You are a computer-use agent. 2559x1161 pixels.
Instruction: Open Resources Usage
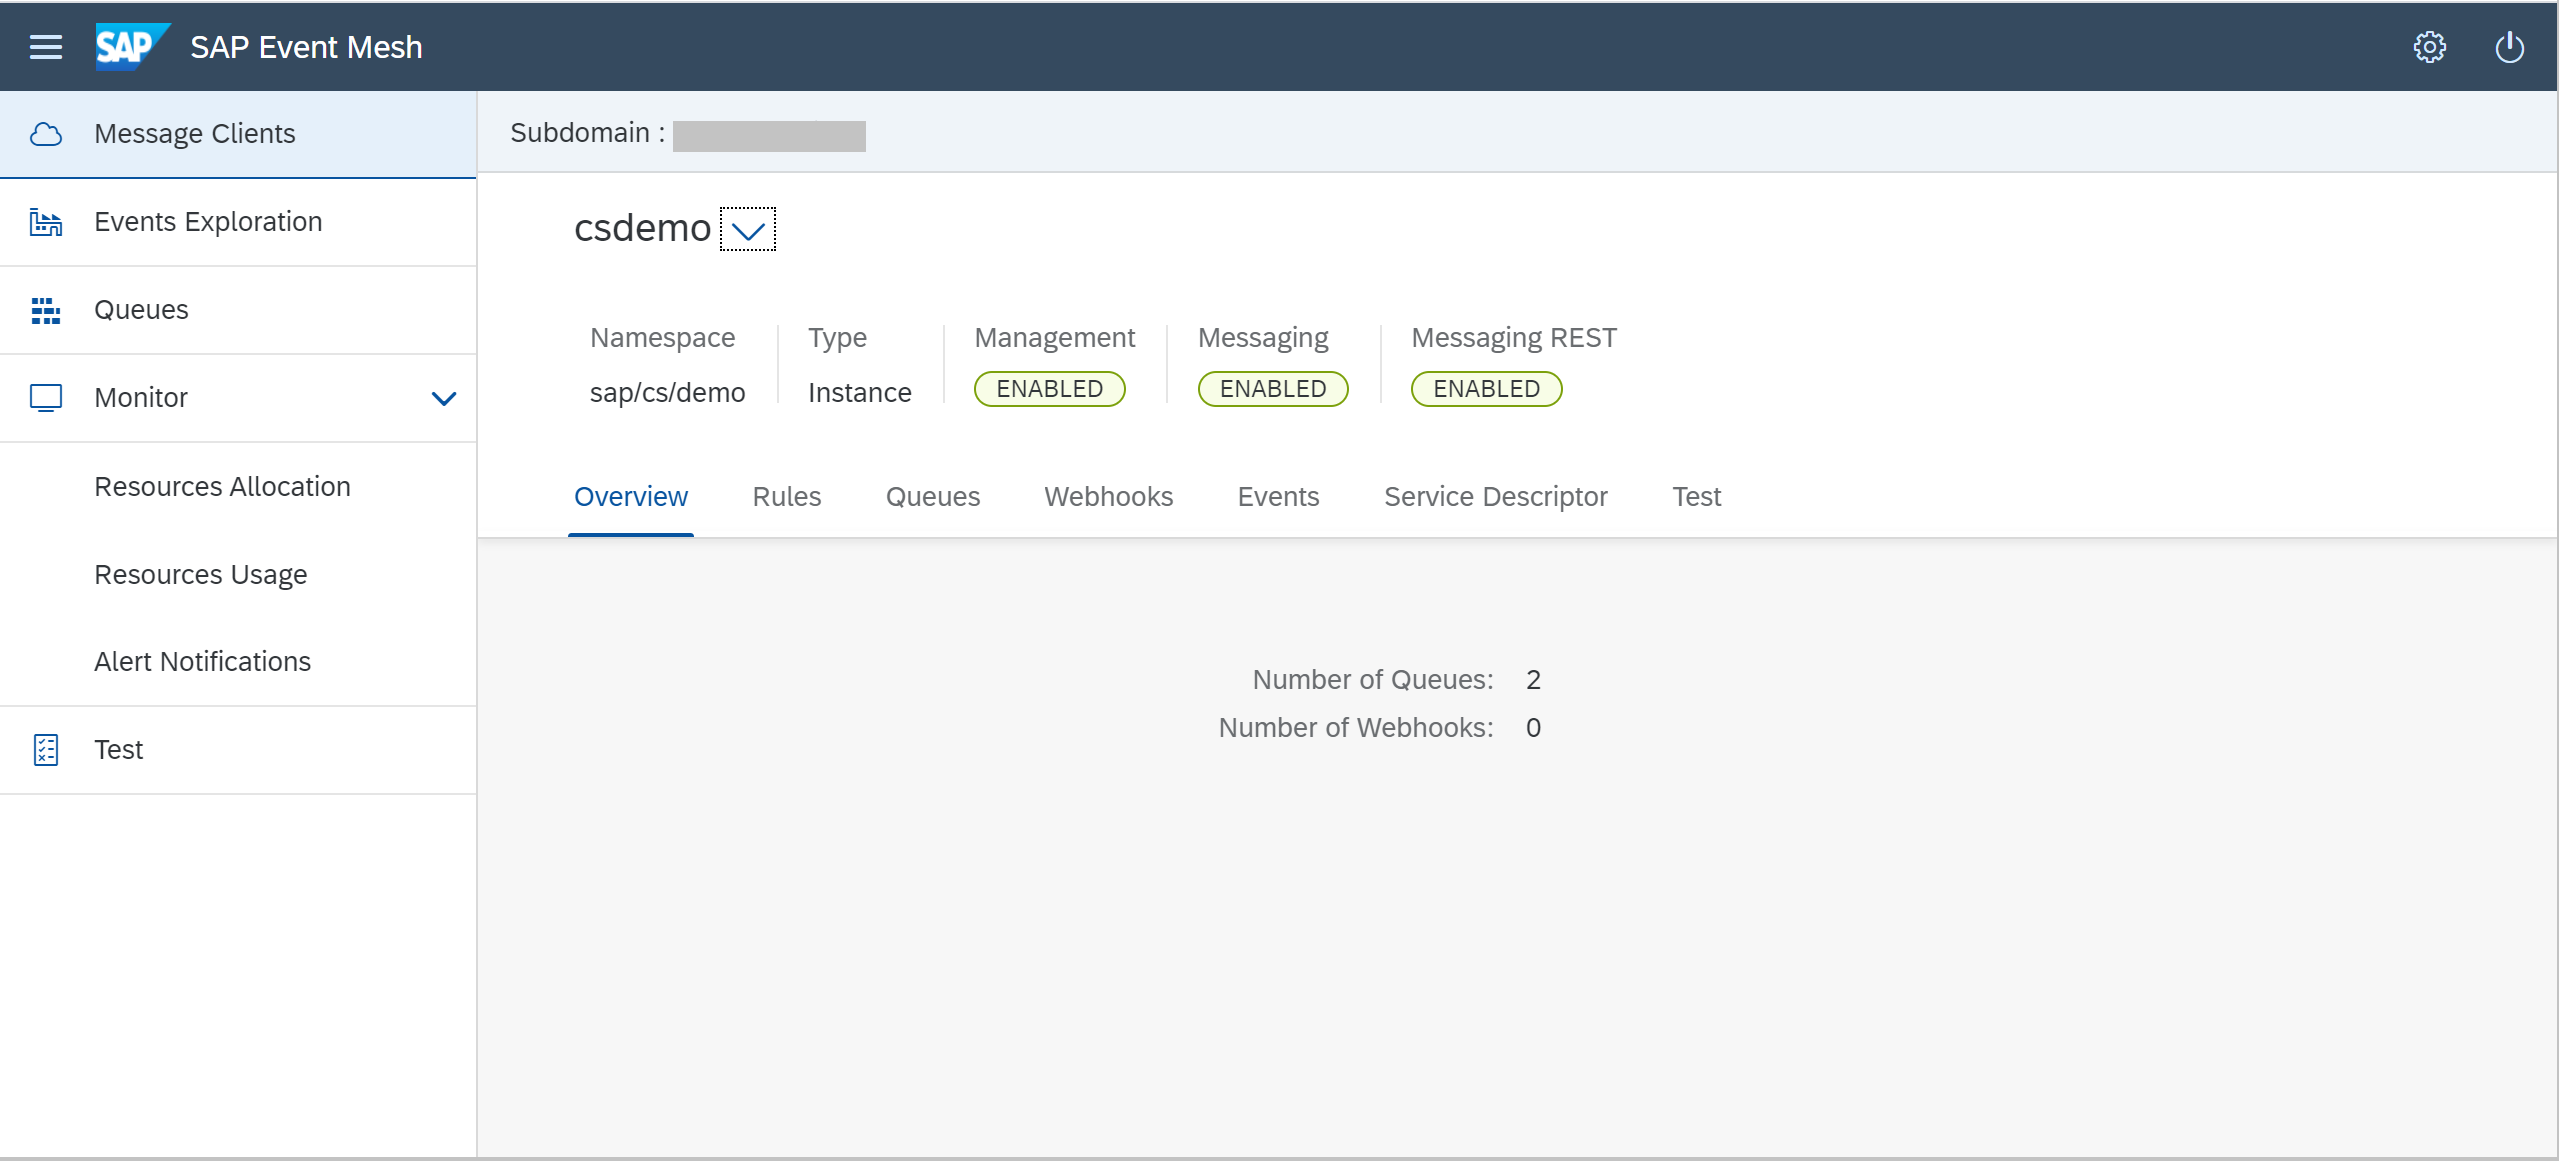(238, 575)
